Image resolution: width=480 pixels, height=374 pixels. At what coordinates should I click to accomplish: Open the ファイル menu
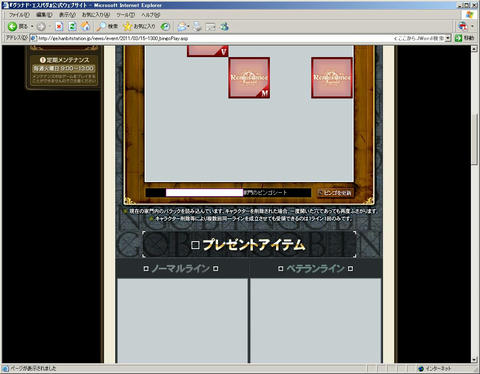pos(19,15)
